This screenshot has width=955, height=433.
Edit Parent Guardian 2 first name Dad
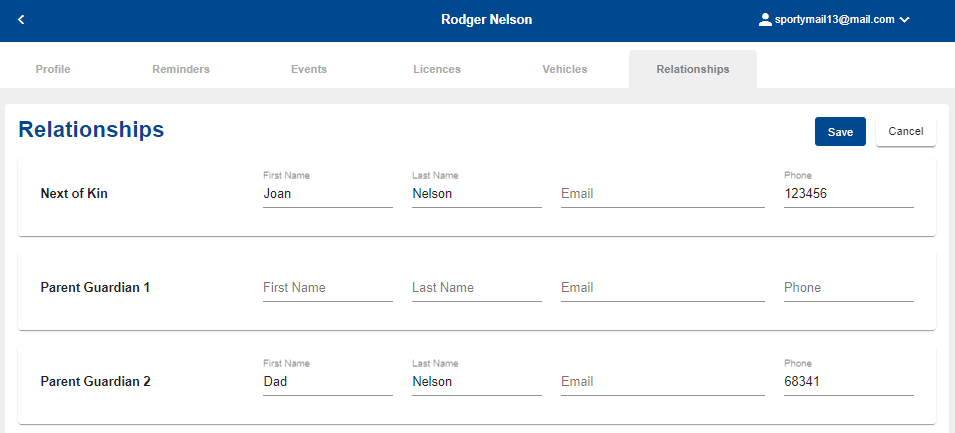[328, 382]
